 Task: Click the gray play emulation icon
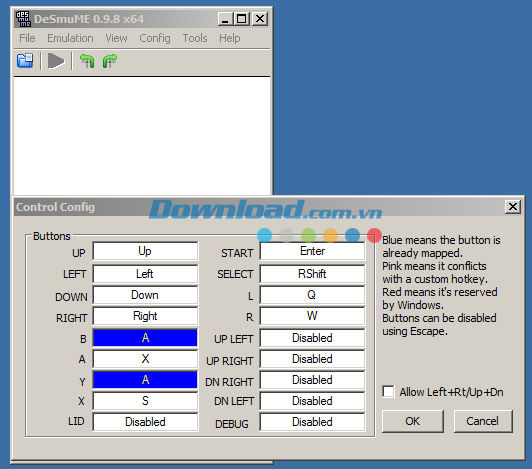(x=56, y=61)
